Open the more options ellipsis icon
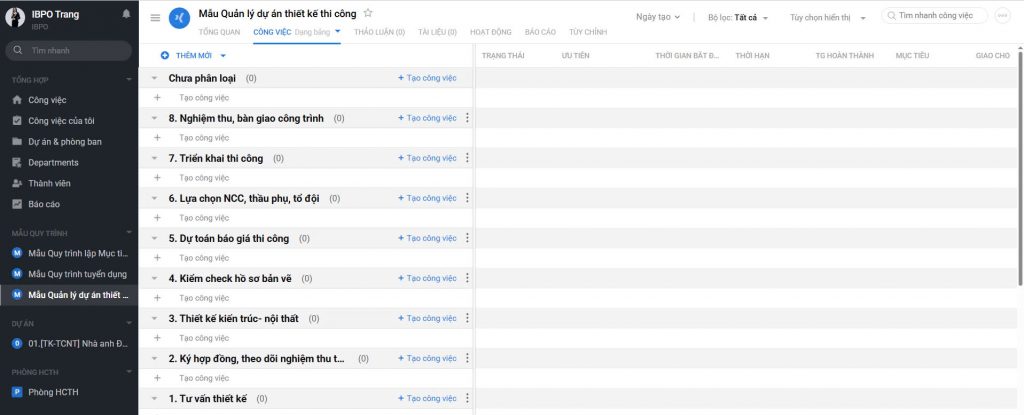 click(x=1002, y=16)
